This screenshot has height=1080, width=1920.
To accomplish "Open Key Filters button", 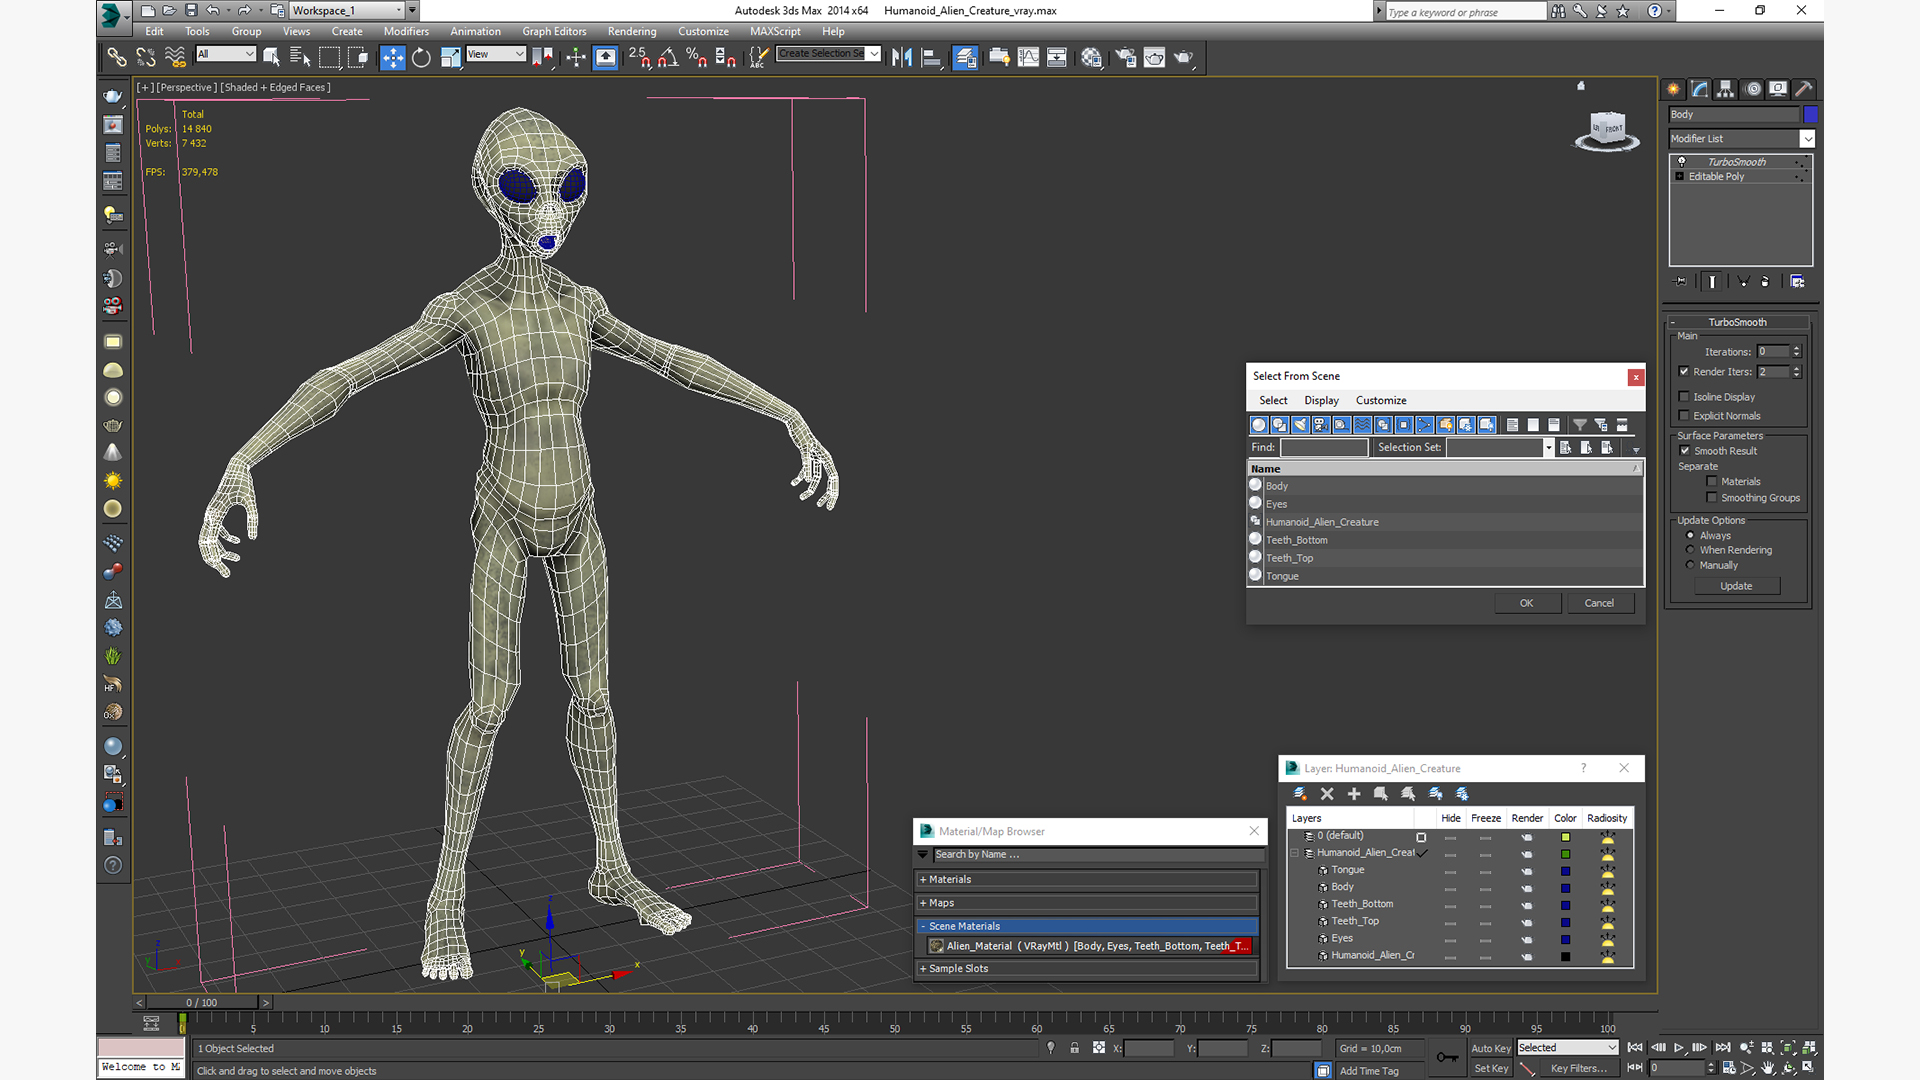I will click(x=1579, y=1068).
